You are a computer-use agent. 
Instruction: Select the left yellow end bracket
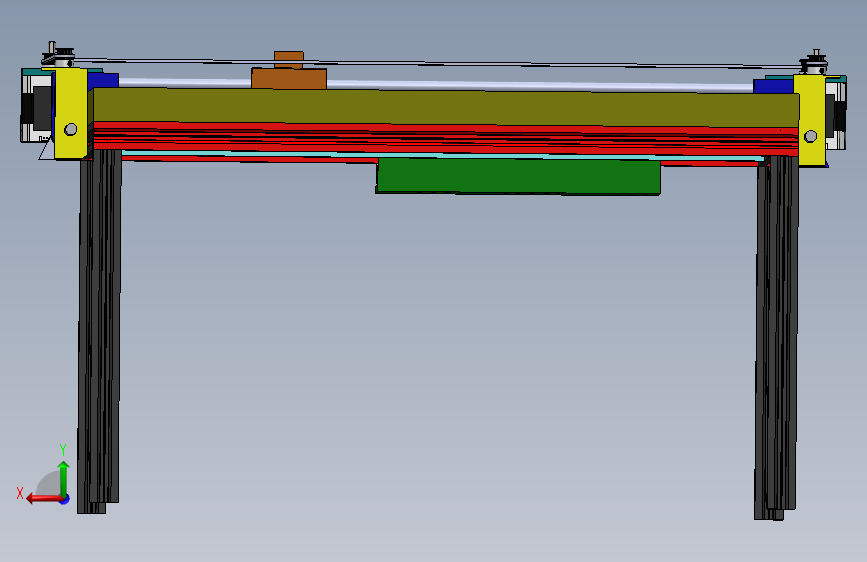[x=71, y=113]
